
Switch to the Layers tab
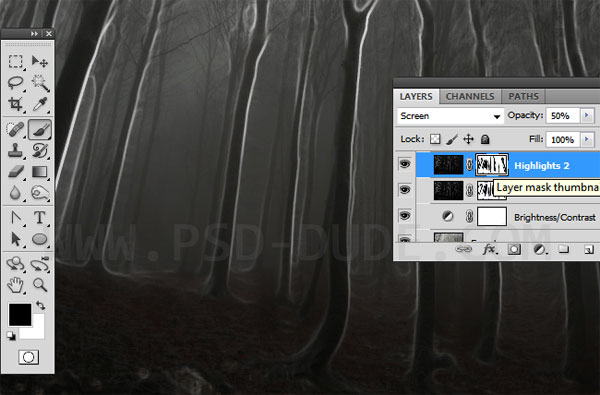click(416, 96)
